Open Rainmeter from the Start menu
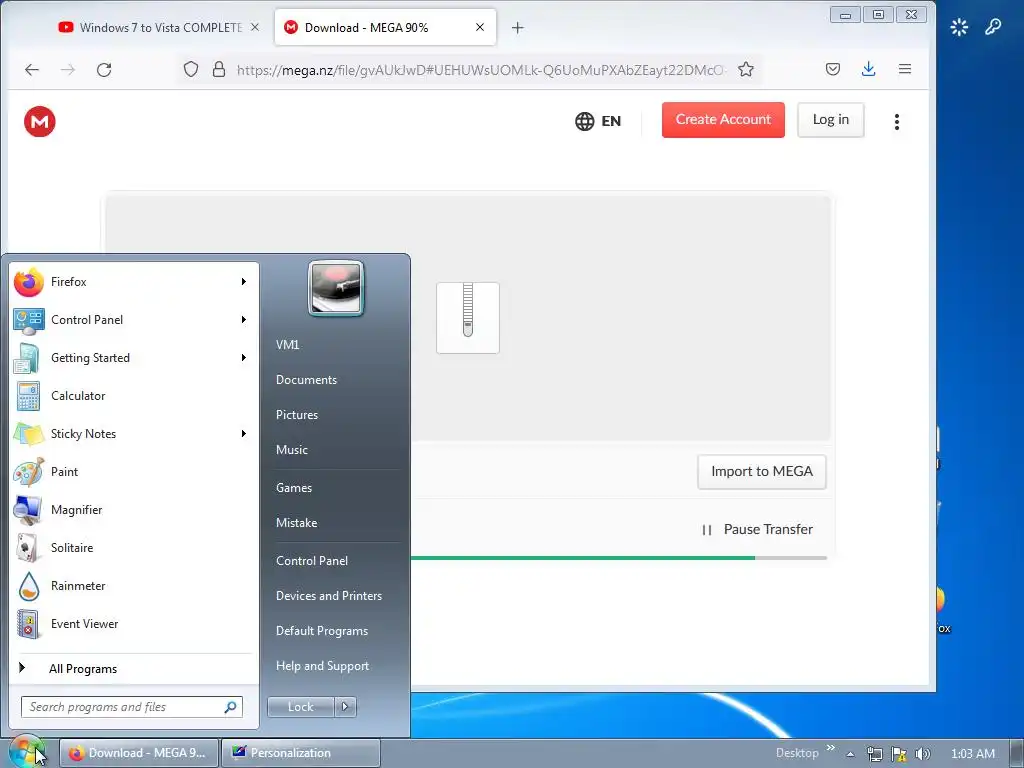The width and height of the screenshot is (1024, 768). click(x=134, y=585)
